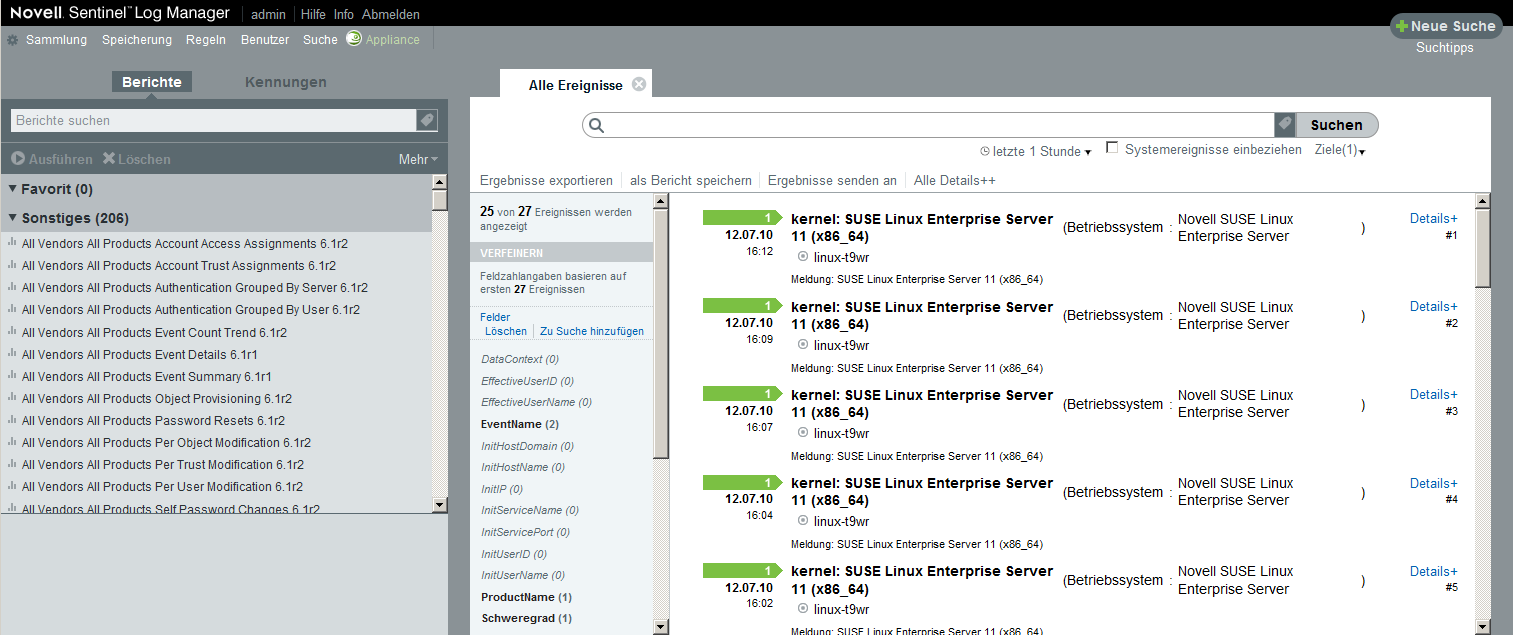The image size is (1513, 635).
Task: Select the Berichte tab
Action: 152,82
